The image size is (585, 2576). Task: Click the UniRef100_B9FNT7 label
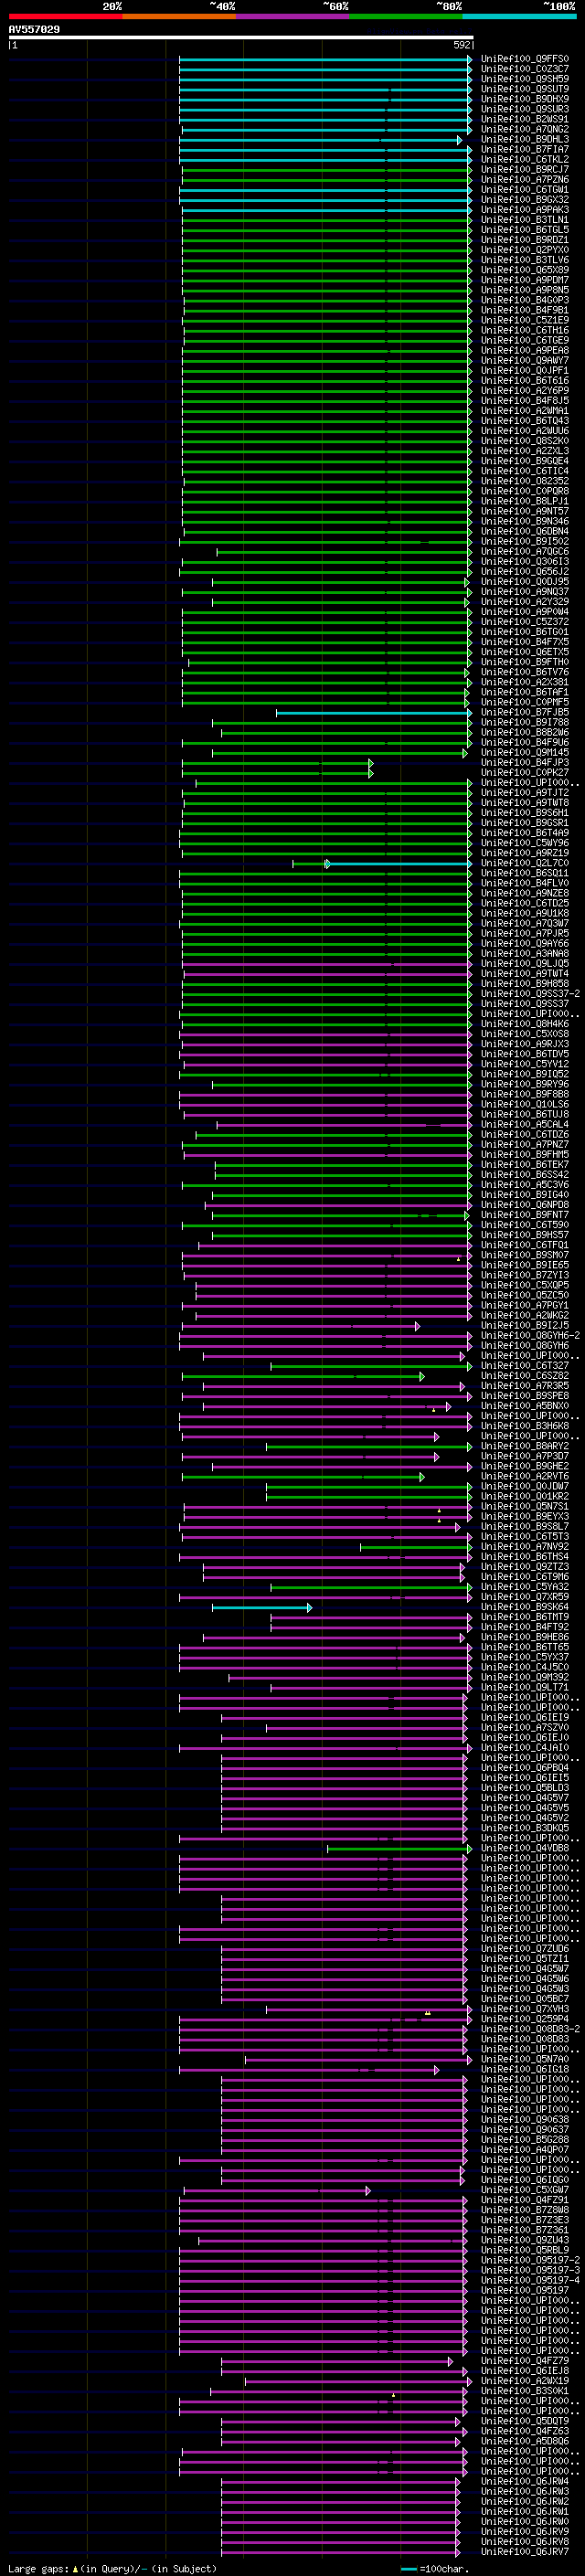click(525, 1216)
